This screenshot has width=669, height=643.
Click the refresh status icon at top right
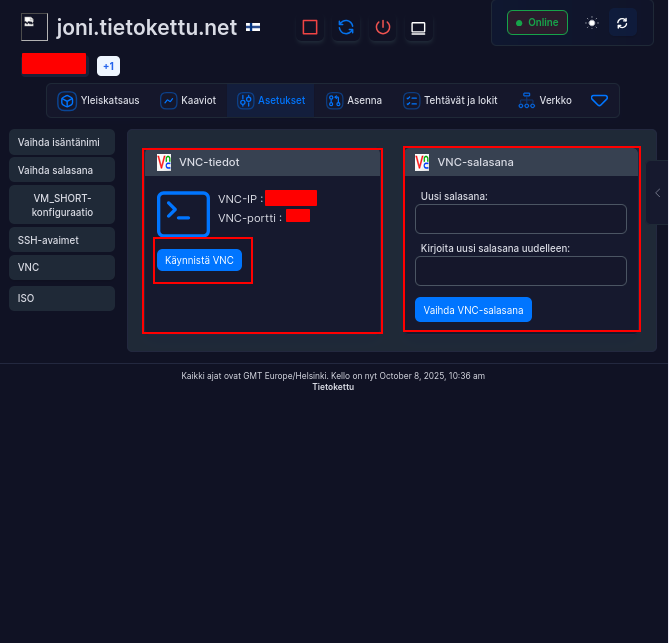coord(622,22)
